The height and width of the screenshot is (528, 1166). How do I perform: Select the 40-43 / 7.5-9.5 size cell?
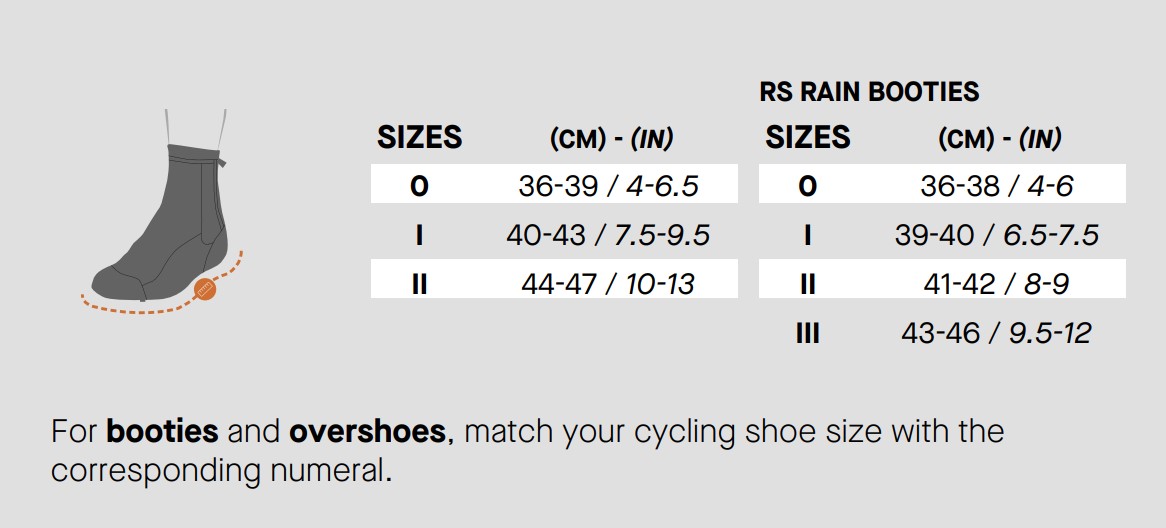(608, 235)
